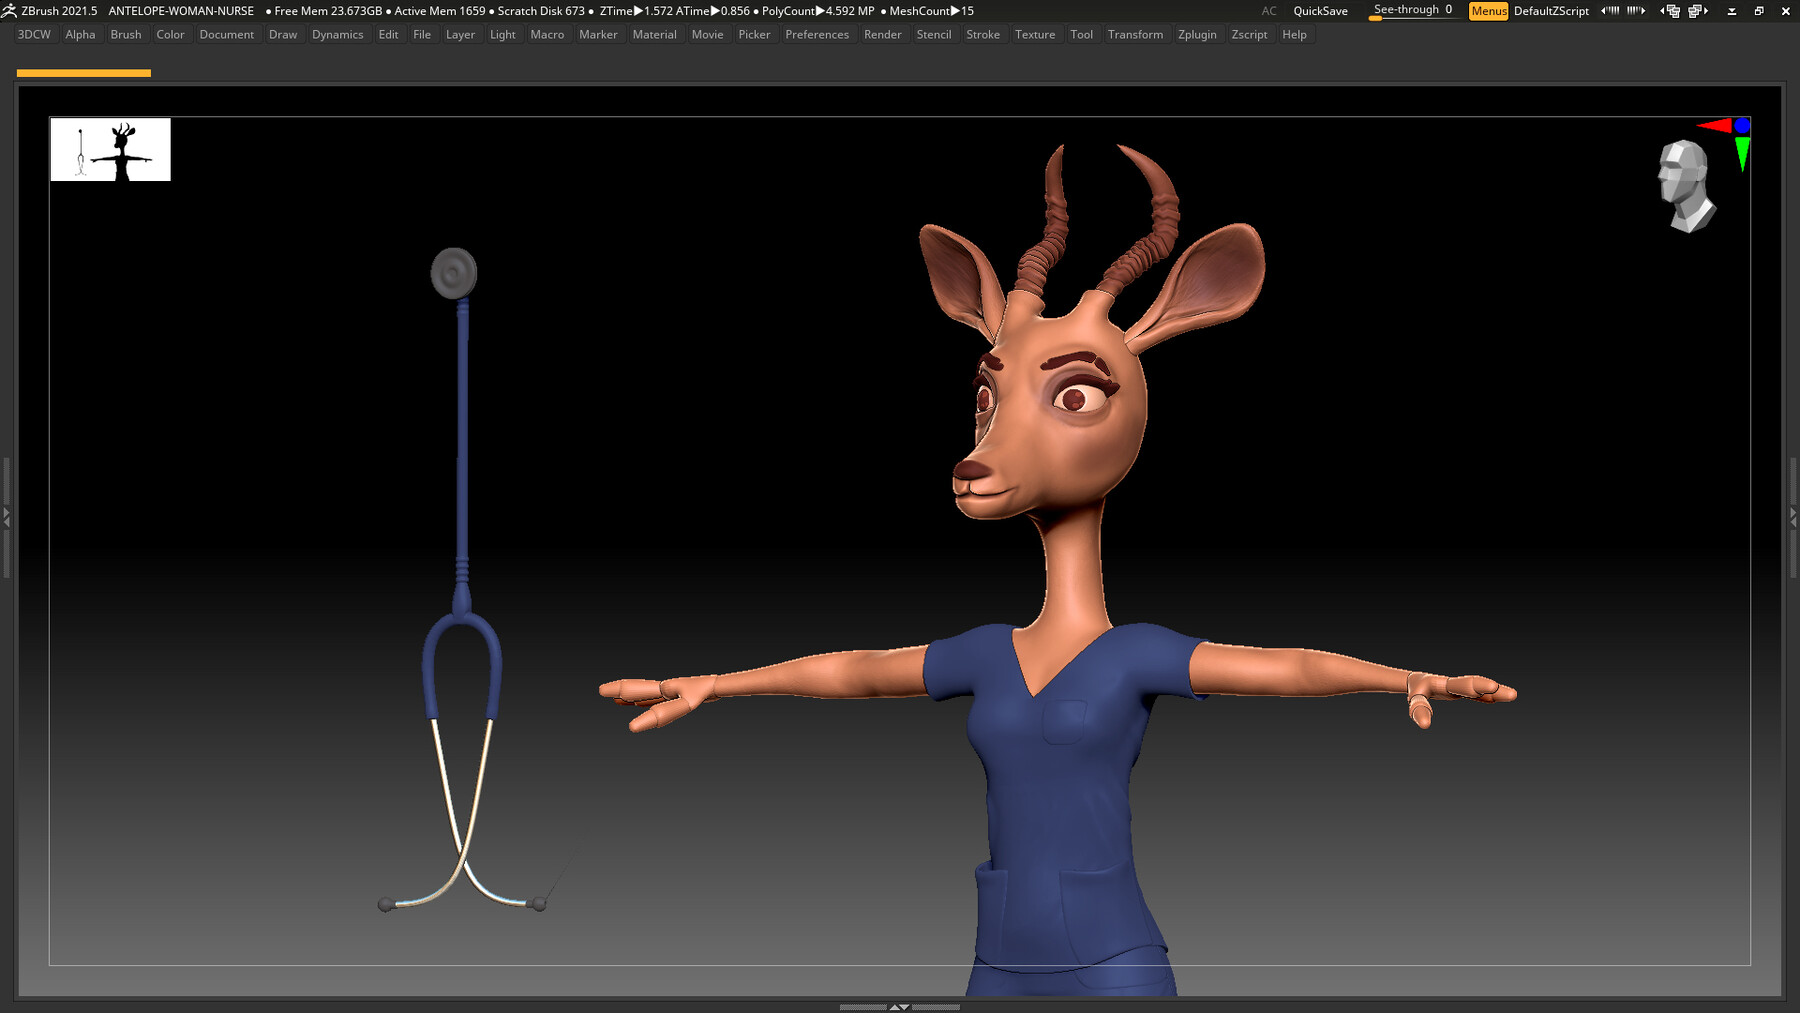Open the Zscript menu

click(1249, 34)
